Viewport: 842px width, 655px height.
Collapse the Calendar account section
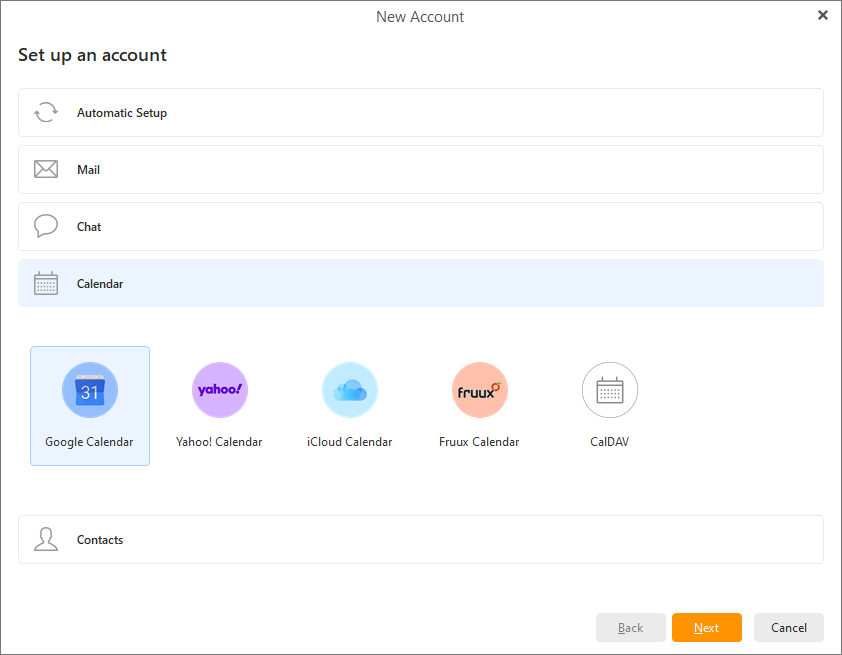[x=420, y=283]
